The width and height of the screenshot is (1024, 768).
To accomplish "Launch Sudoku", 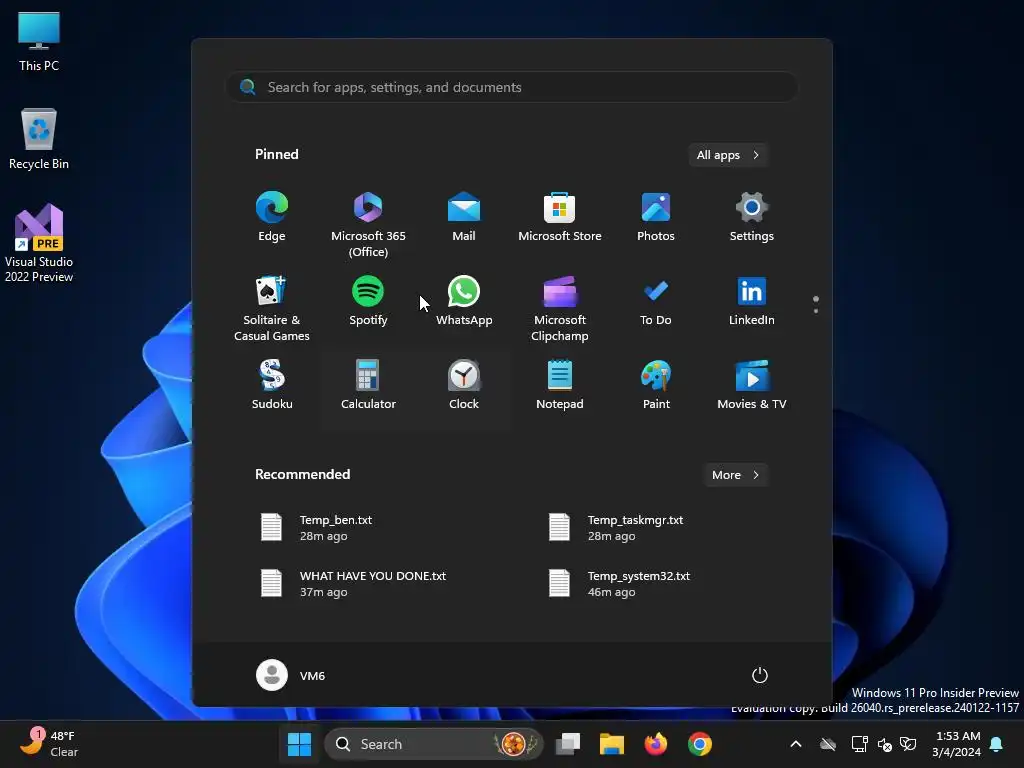I will coord(272,385).
